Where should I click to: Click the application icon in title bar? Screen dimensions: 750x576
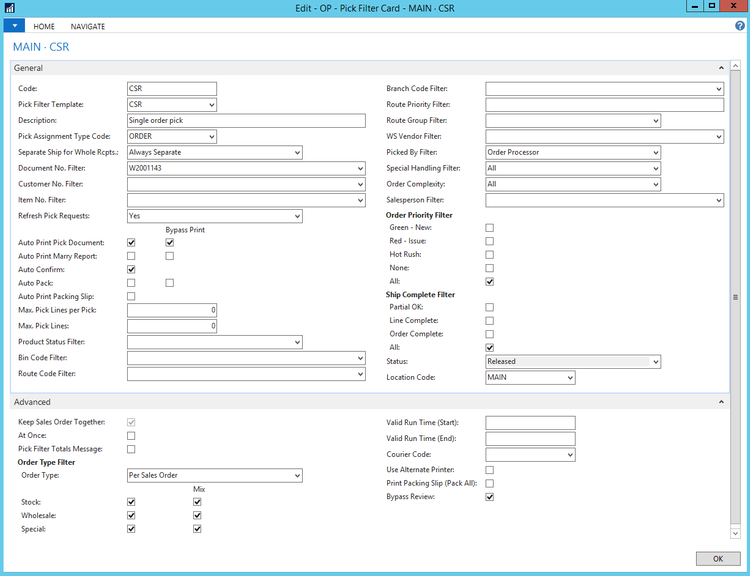(x=10, y=8)
